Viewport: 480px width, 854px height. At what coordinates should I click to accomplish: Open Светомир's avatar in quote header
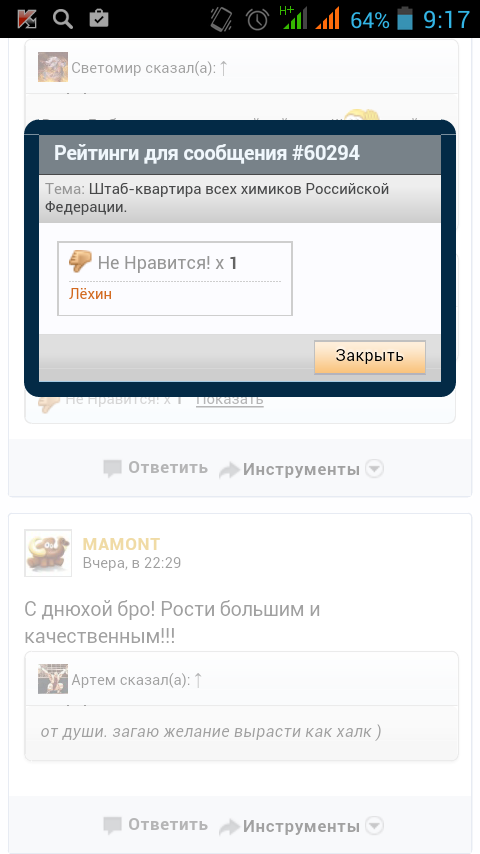point(53,67)
